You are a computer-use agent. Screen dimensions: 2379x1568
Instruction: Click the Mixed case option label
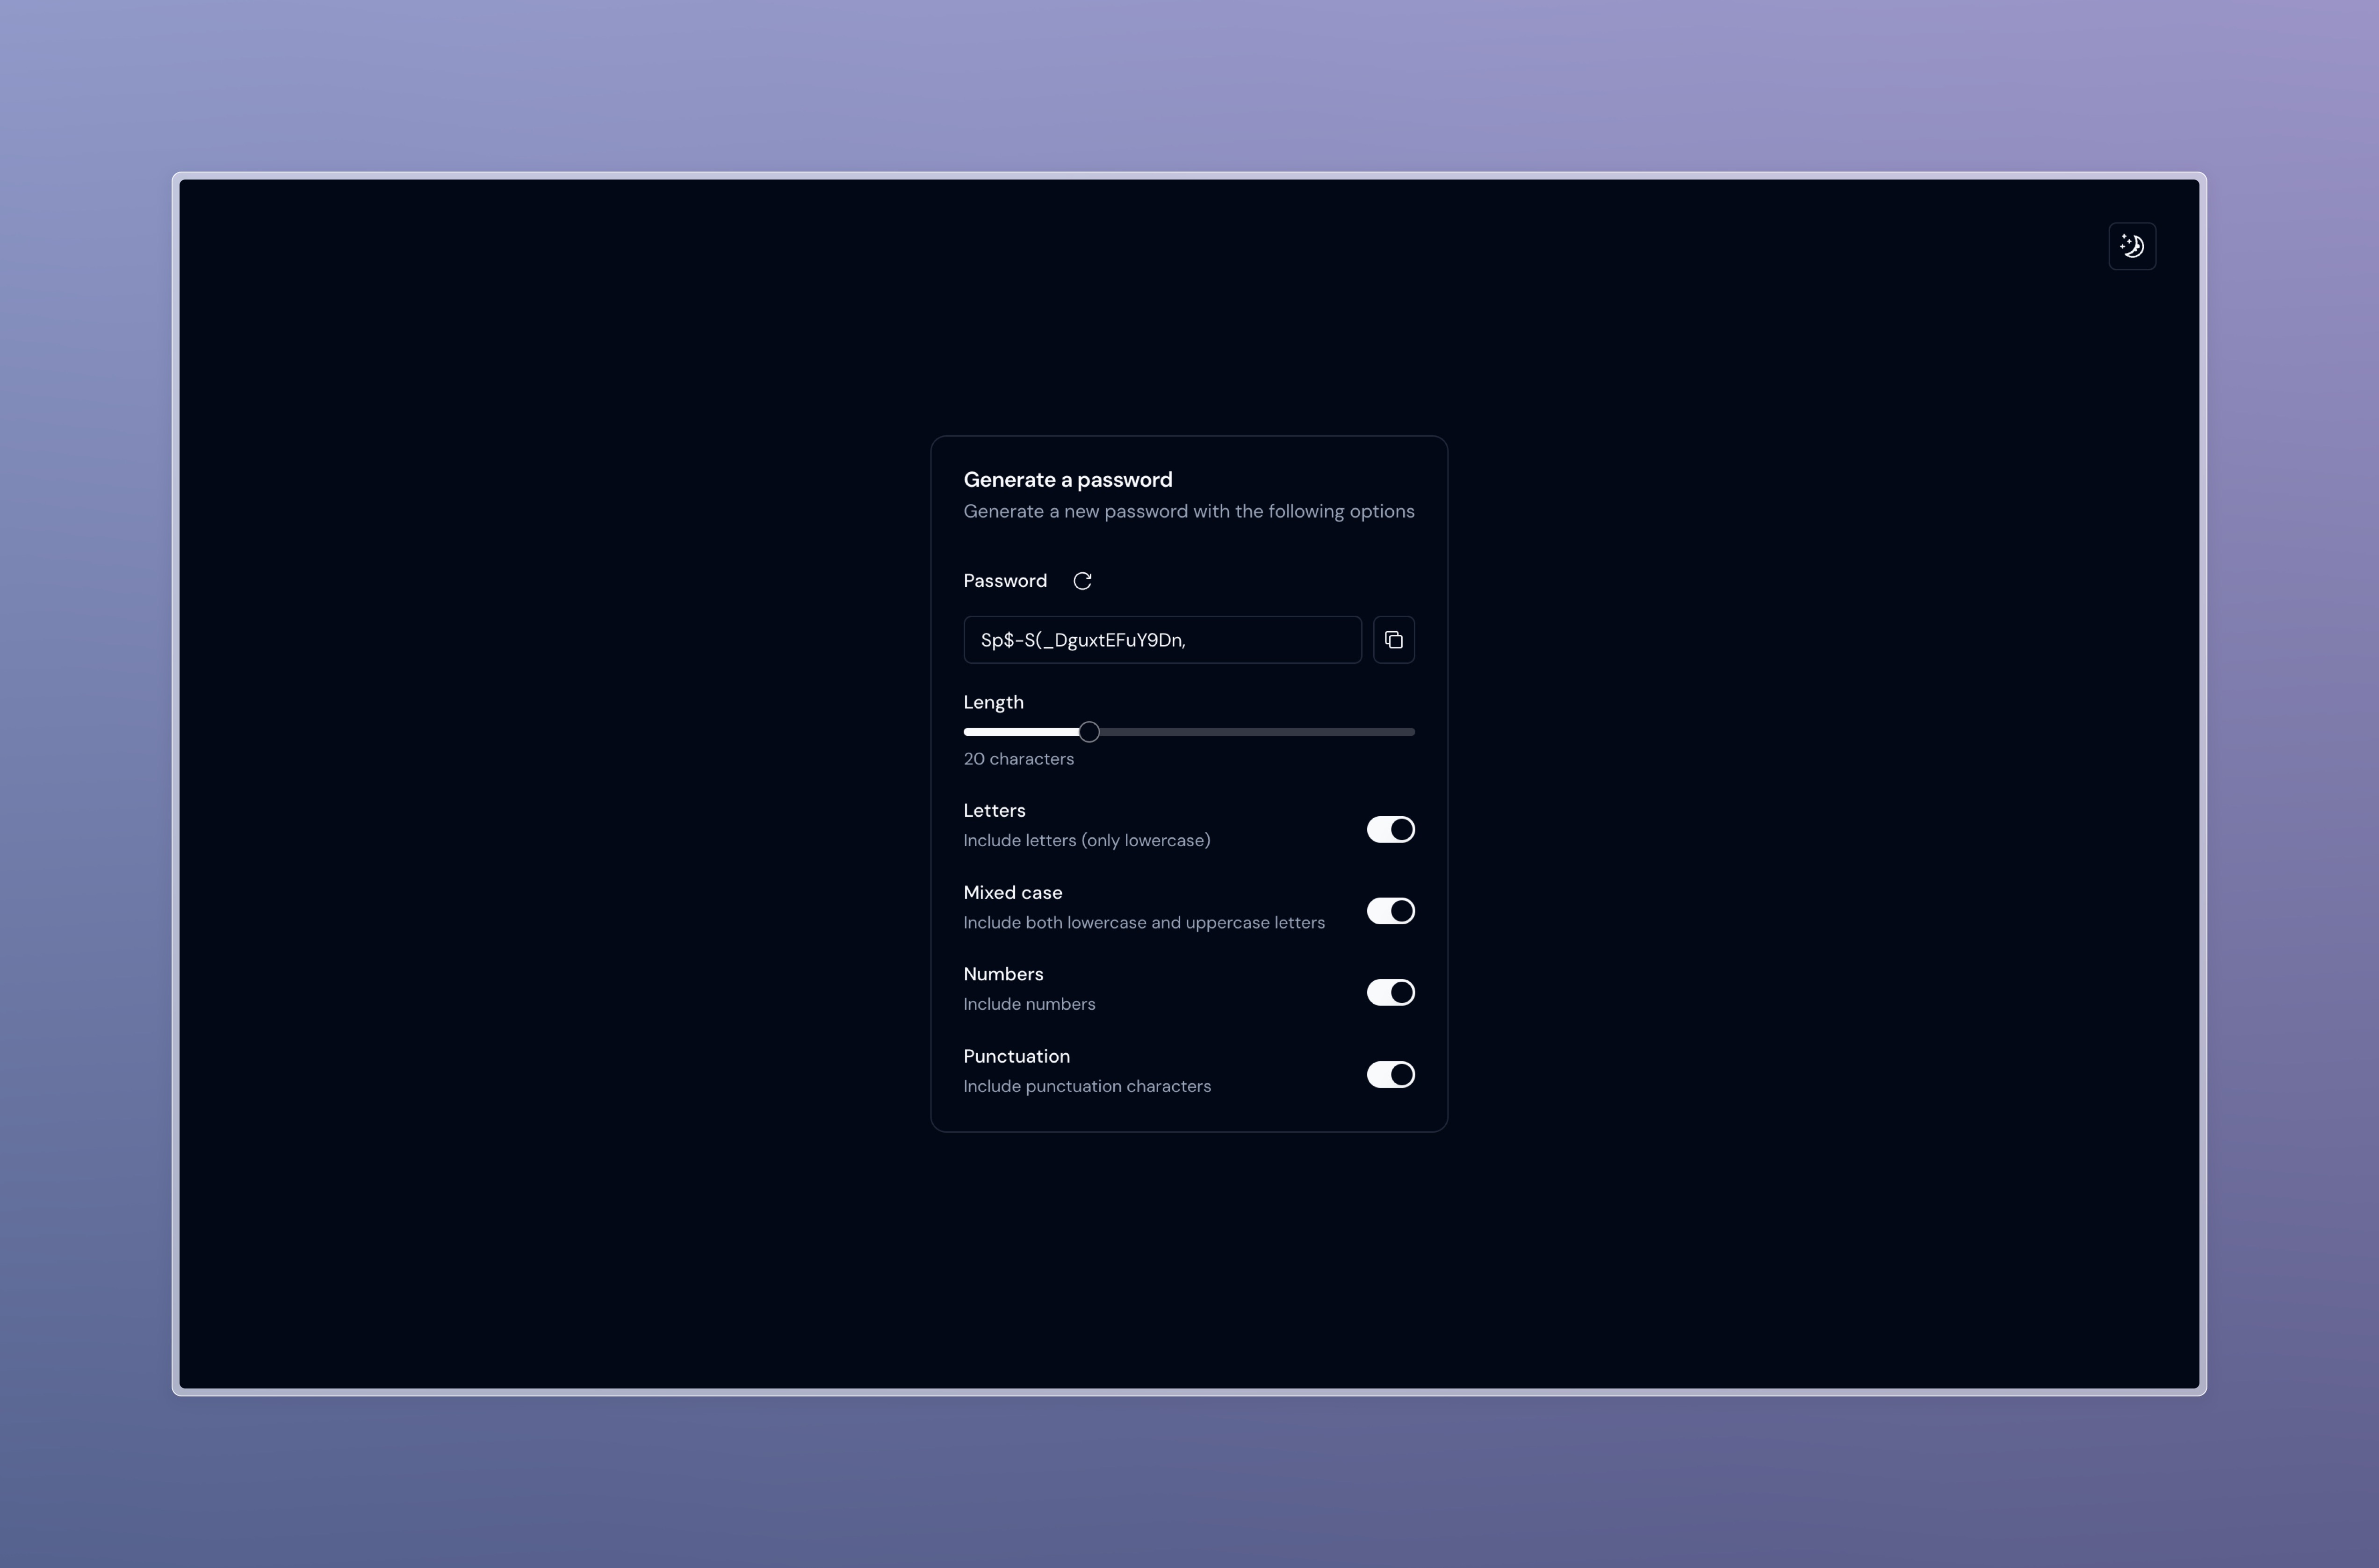pos(1012,893)
